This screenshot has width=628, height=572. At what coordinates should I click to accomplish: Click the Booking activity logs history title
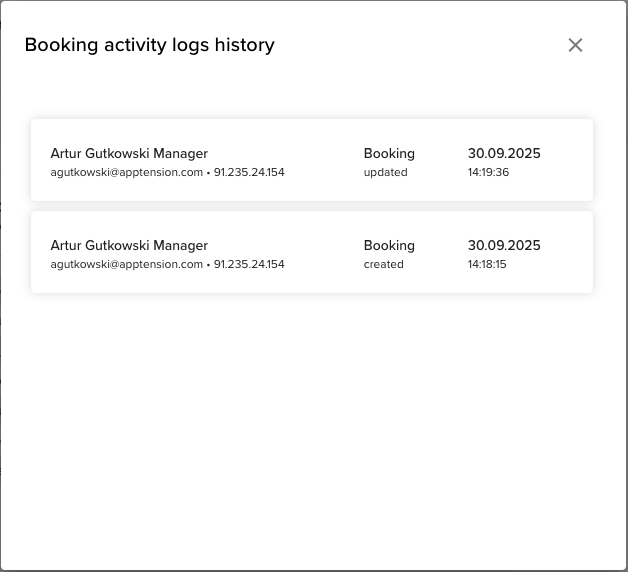pyautogui.click(x=149, y=45)
